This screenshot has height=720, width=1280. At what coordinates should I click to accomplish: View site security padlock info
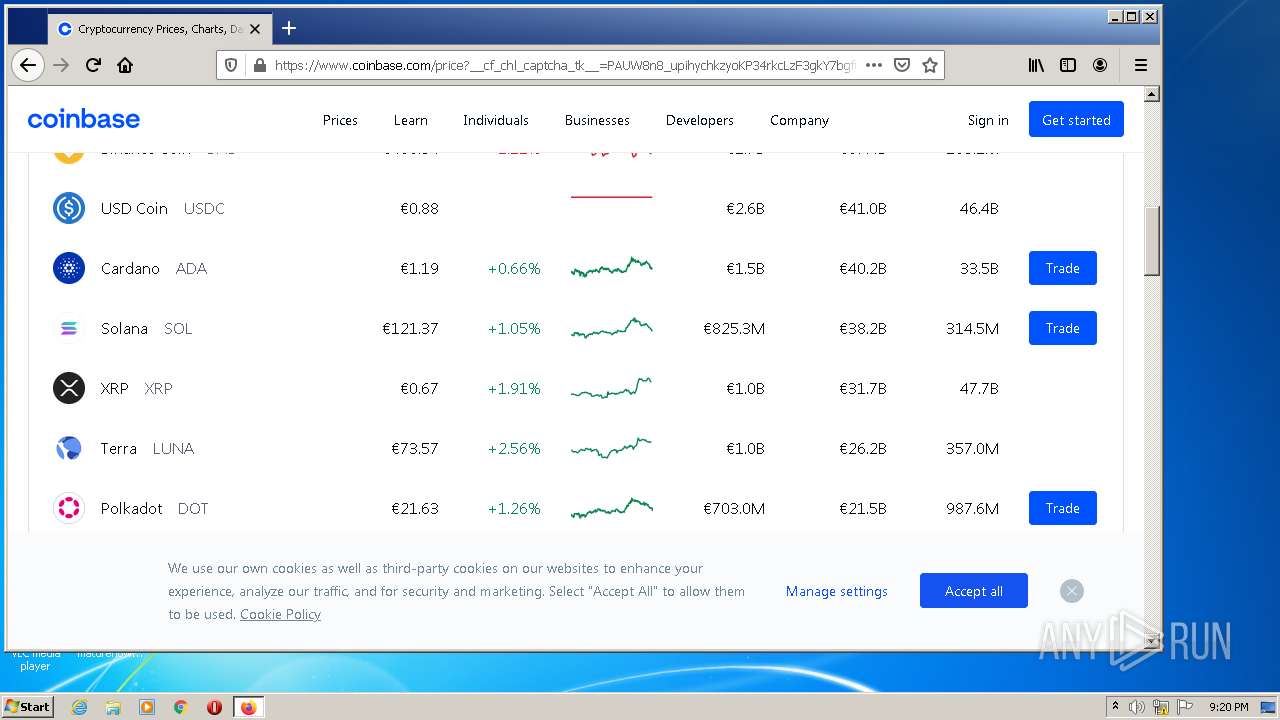click(259, 65)
